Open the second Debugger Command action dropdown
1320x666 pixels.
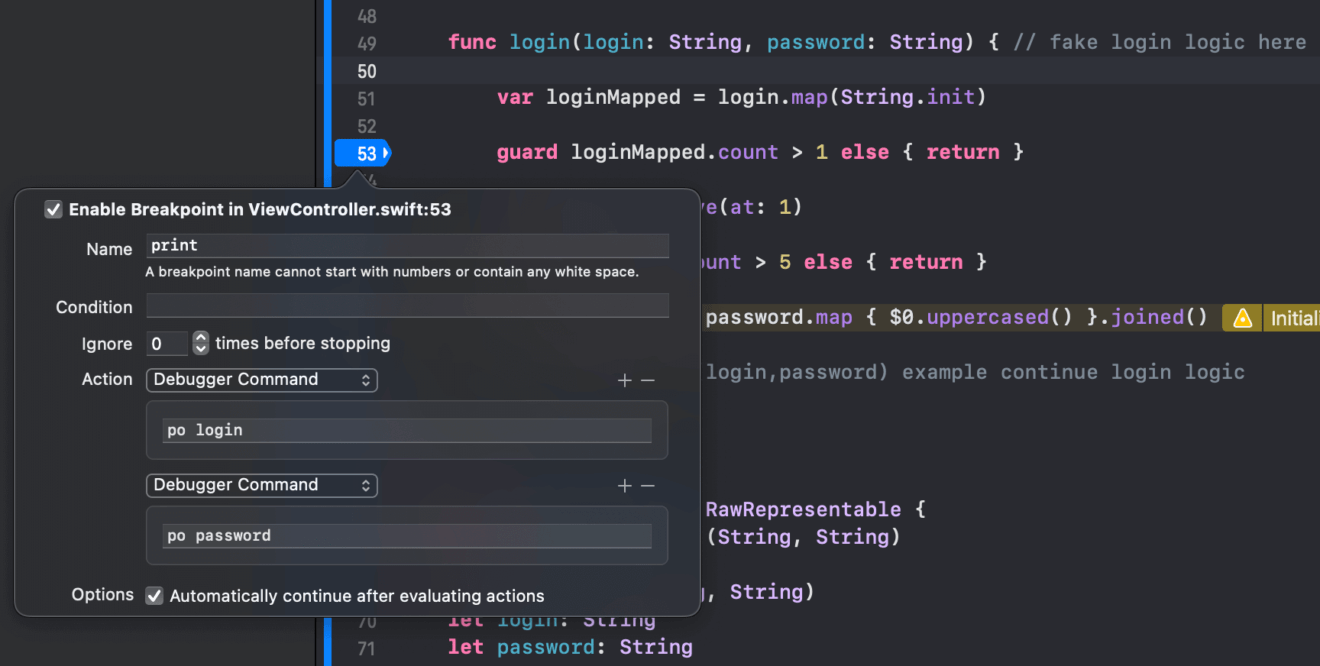click(x=261, y=485)
